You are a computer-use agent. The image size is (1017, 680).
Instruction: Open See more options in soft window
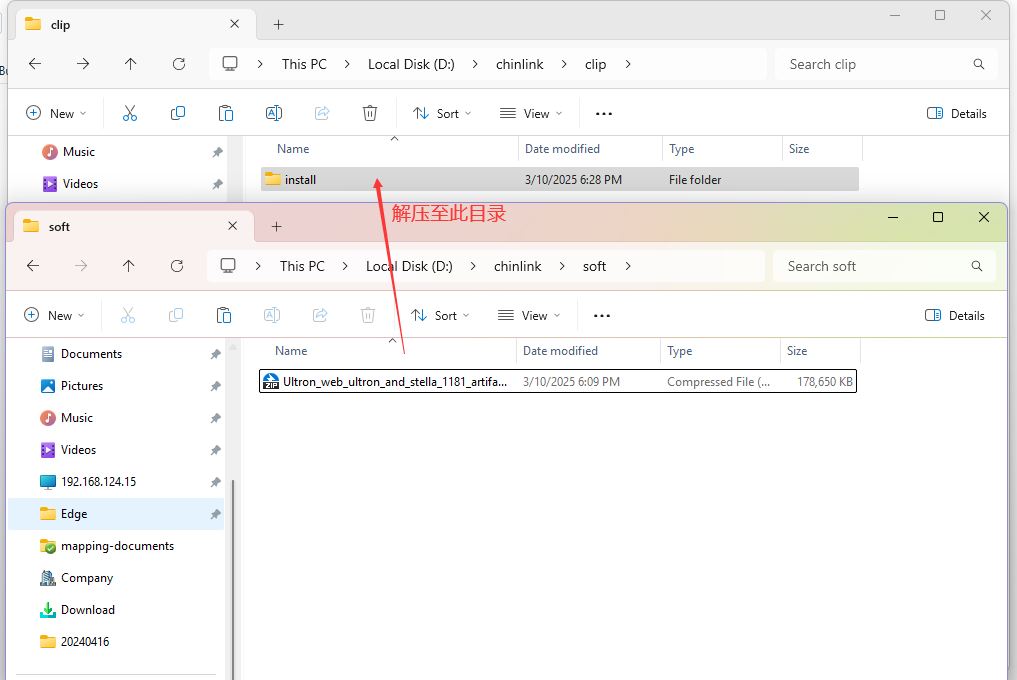click(602, 316)
